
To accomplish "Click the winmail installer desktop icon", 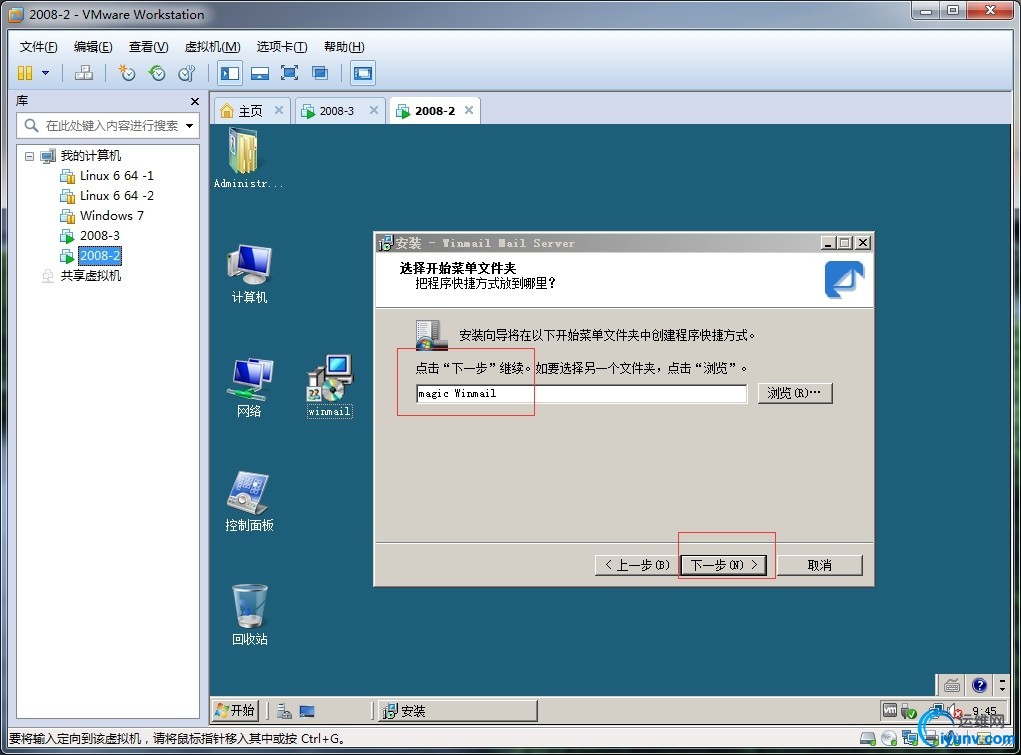I will point(329,386).
